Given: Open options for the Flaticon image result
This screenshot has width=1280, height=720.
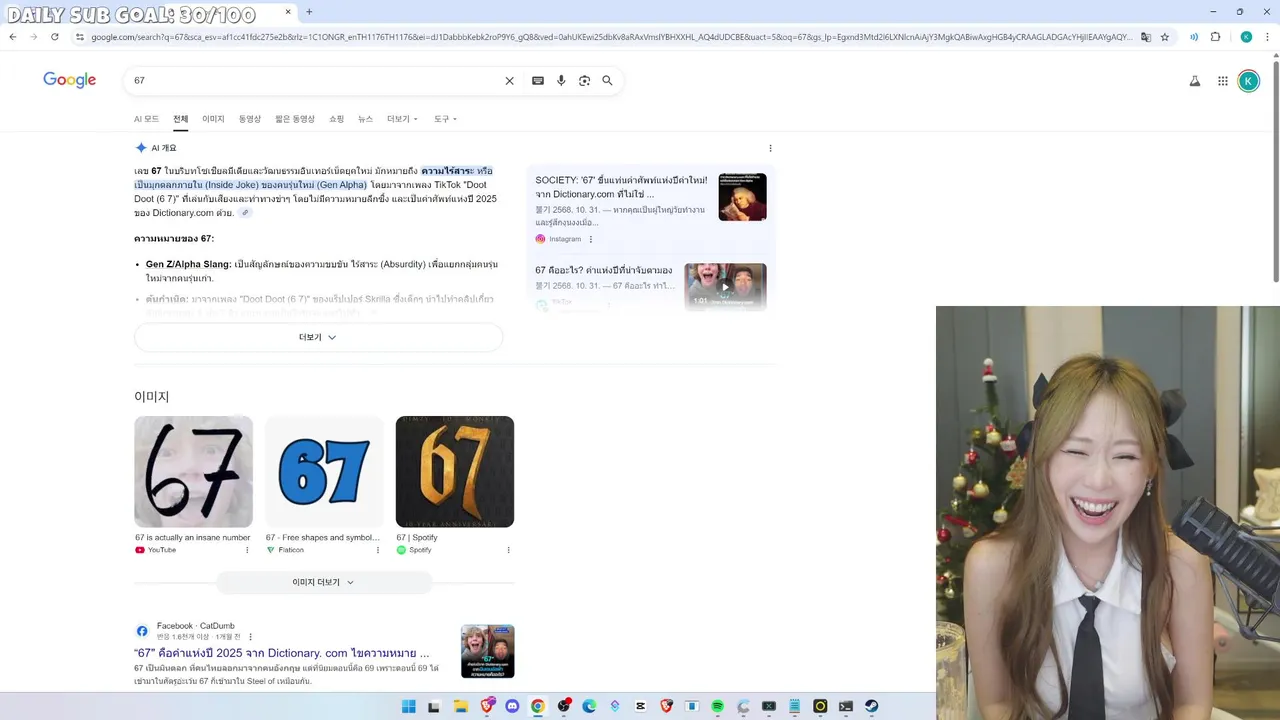Looking at the screenshot, I should [378, 550].
